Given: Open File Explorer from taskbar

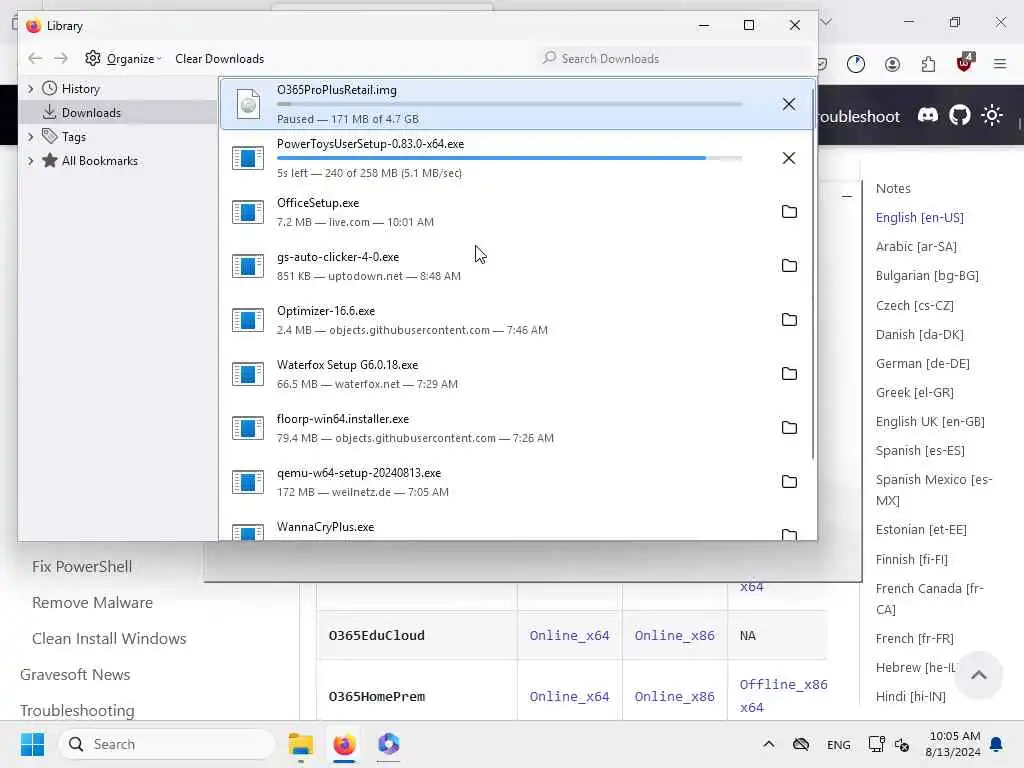Looking at the screenshot, I should pos(300,744).
